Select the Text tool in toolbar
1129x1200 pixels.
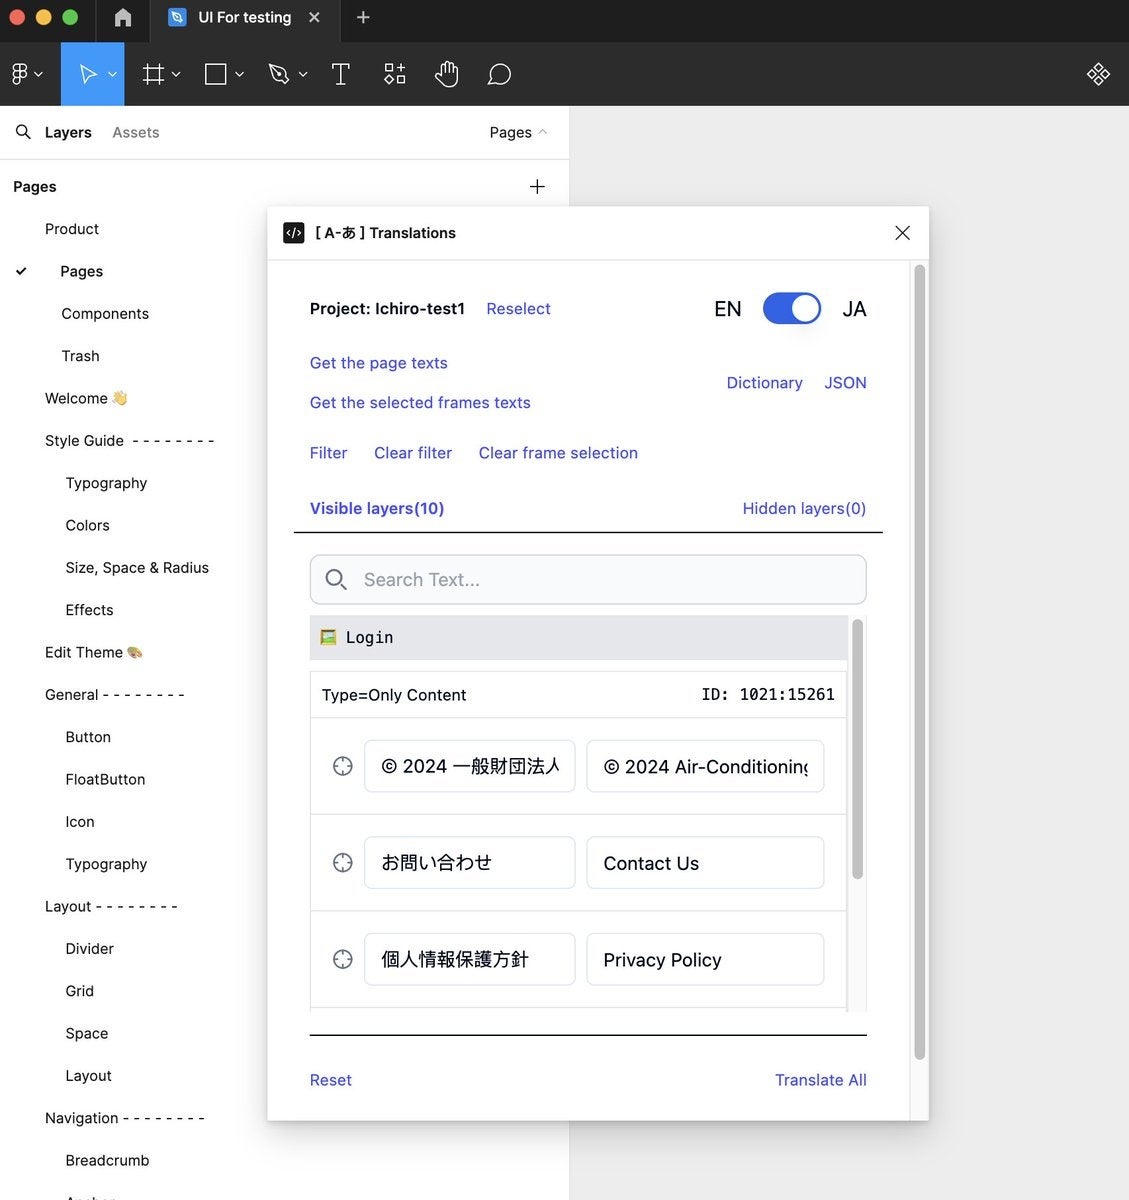(x=340, y=74)
